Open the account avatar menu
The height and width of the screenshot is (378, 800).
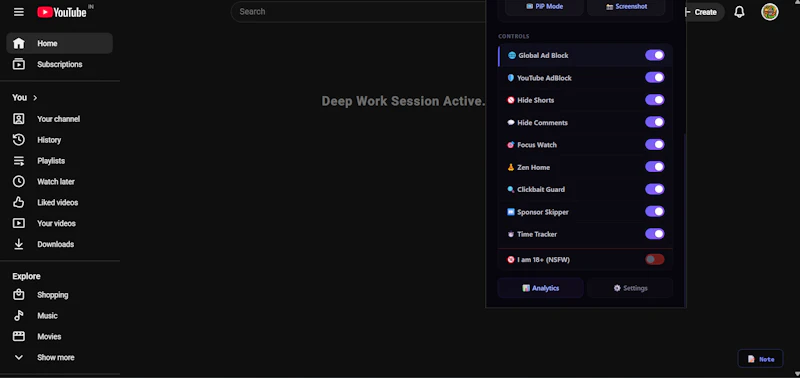click(769, 12)
